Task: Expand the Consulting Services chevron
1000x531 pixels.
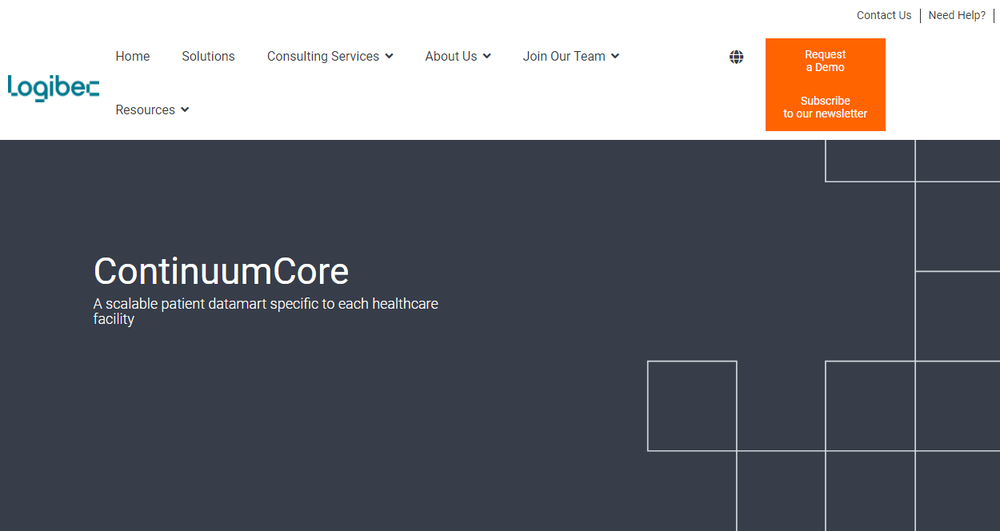Action: pyautogui.click(x=389, y=56)
